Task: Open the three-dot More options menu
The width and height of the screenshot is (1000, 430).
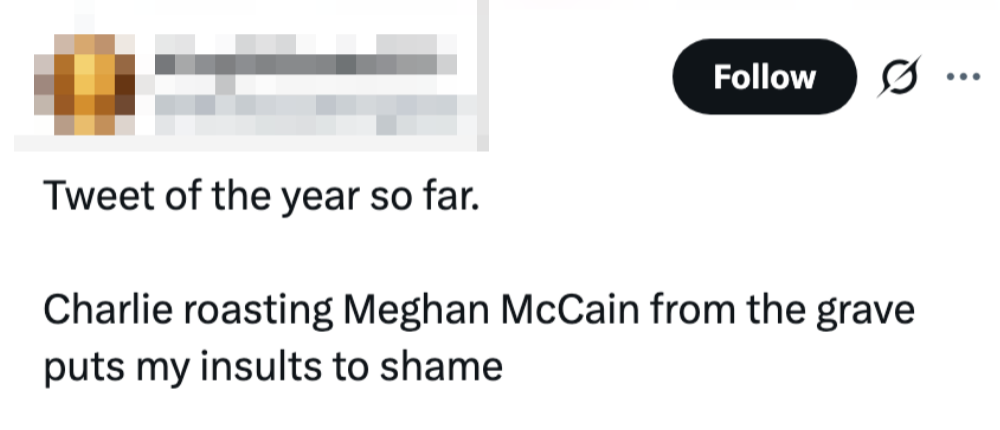Action: click(x=959, y=76)
